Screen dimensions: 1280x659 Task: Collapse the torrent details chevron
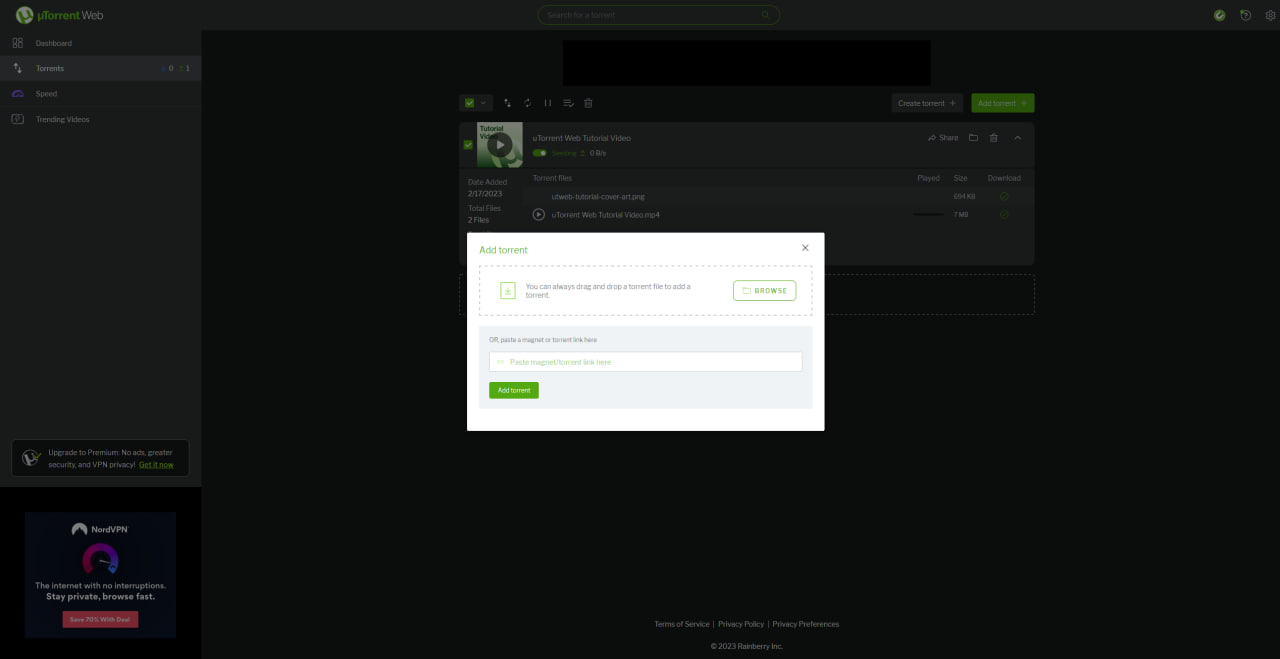click(x=1018, y=138)
